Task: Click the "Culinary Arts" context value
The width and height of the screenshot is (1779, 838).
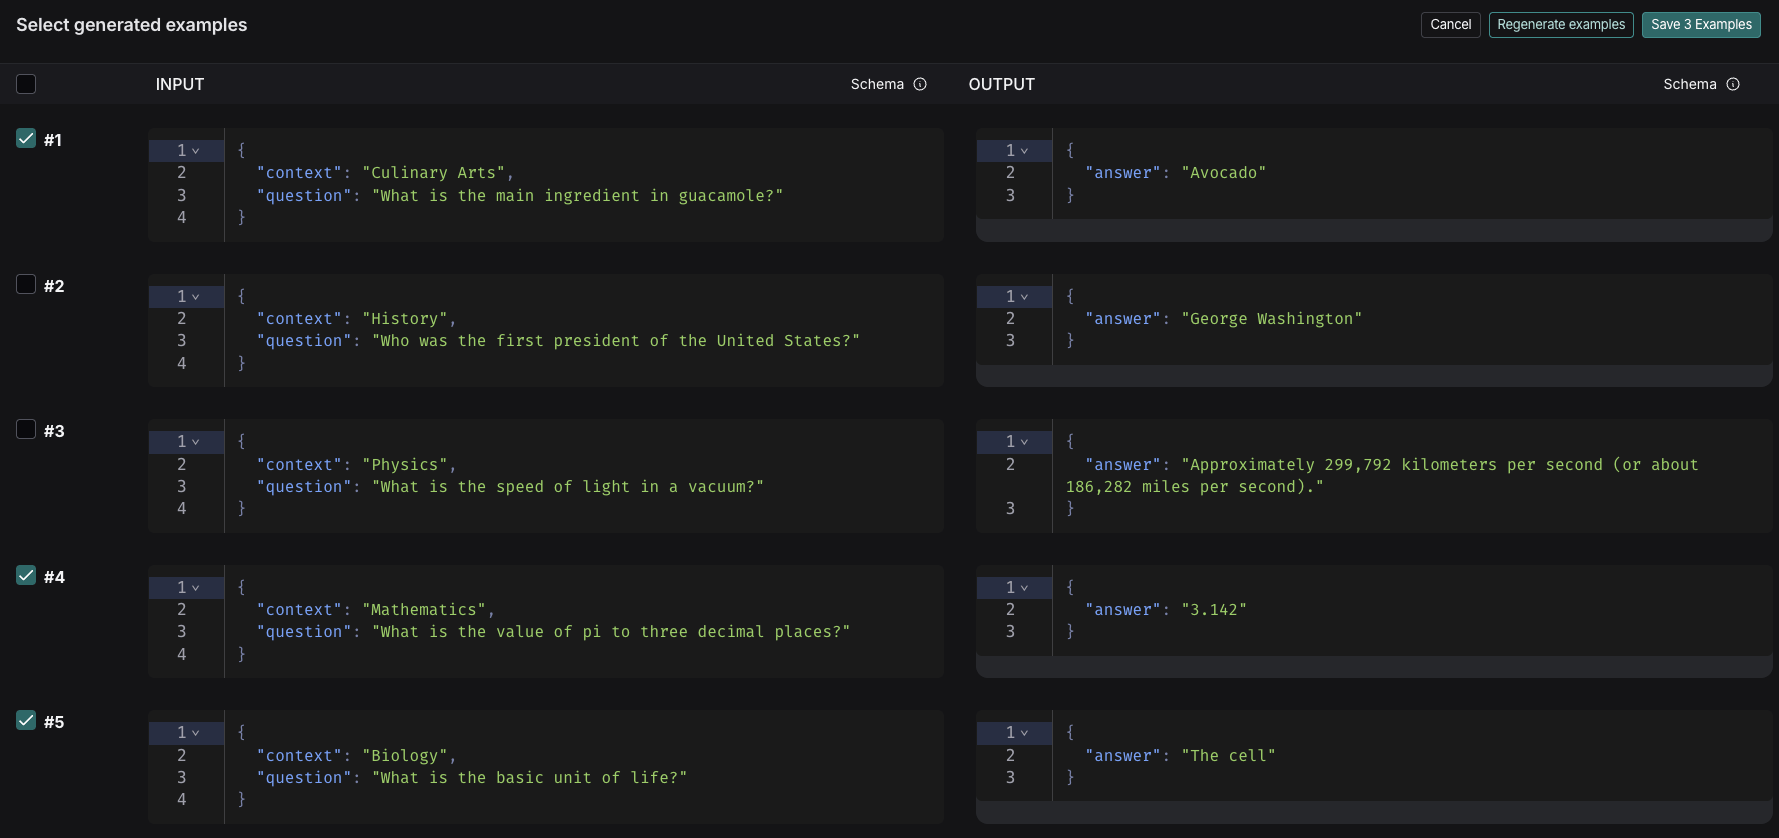Action: coord(433,173)
